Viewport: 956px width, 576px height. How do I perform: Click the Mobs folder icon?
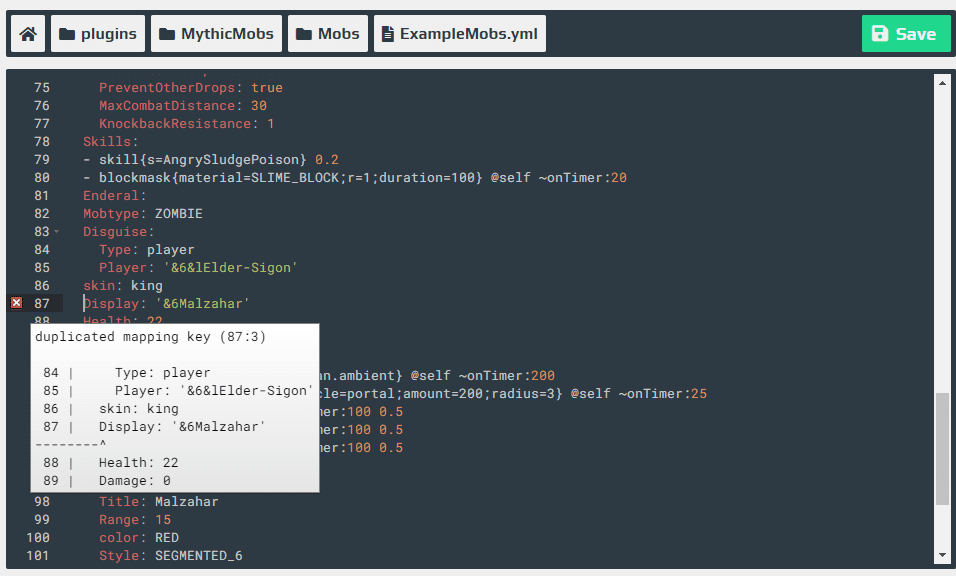304,34
